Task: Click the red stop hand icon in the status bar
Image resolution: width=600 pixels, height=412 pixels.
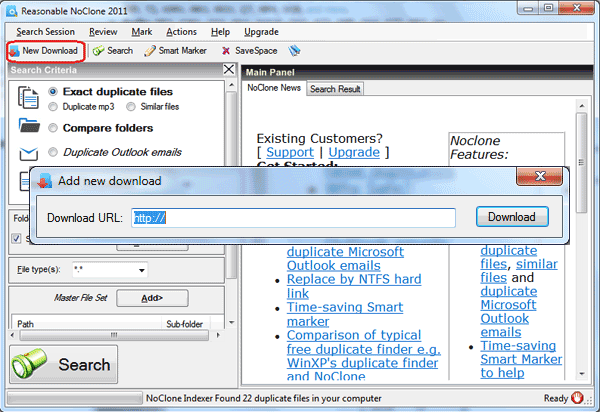Action: [x=577, y=398]
